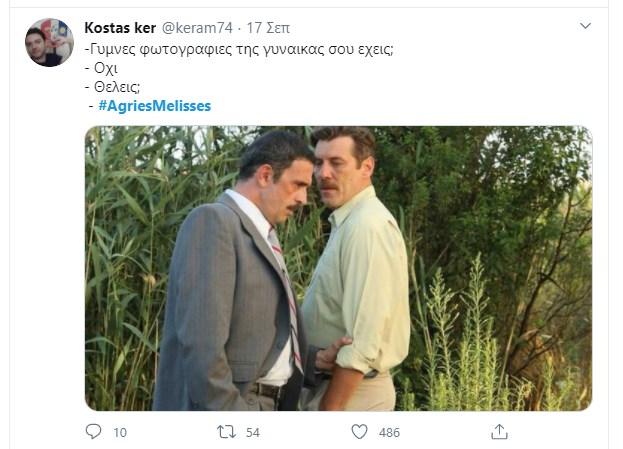Click the reply count 10

pos(120,432)
